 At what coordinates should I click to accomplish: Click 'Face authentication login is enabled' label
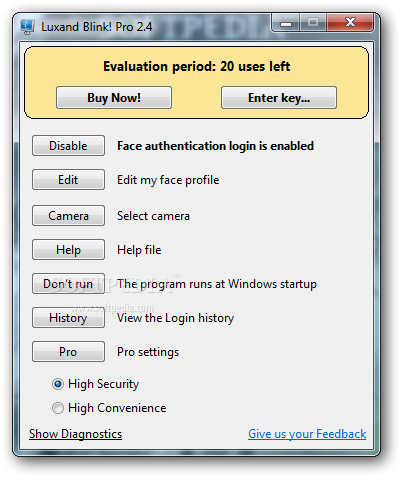pyautogui.click(x=215, y=146)
